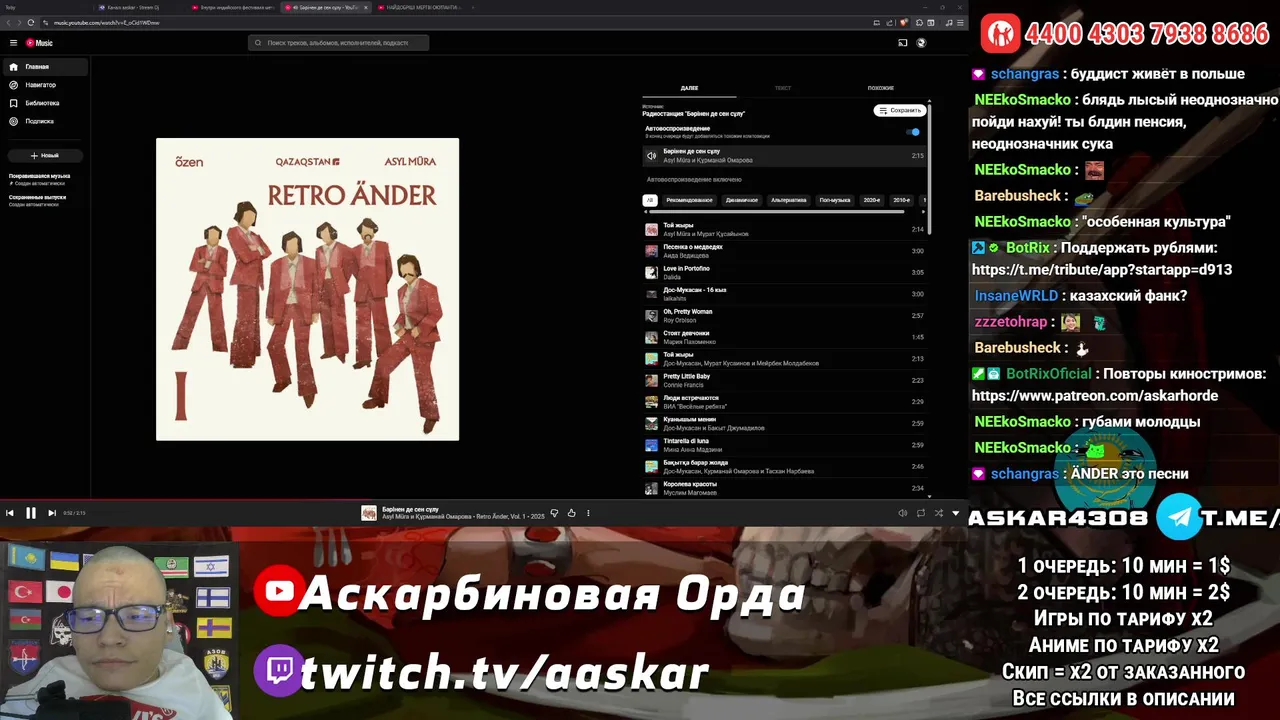Play Дос-Мукасан - 16 қыз track

785,294
